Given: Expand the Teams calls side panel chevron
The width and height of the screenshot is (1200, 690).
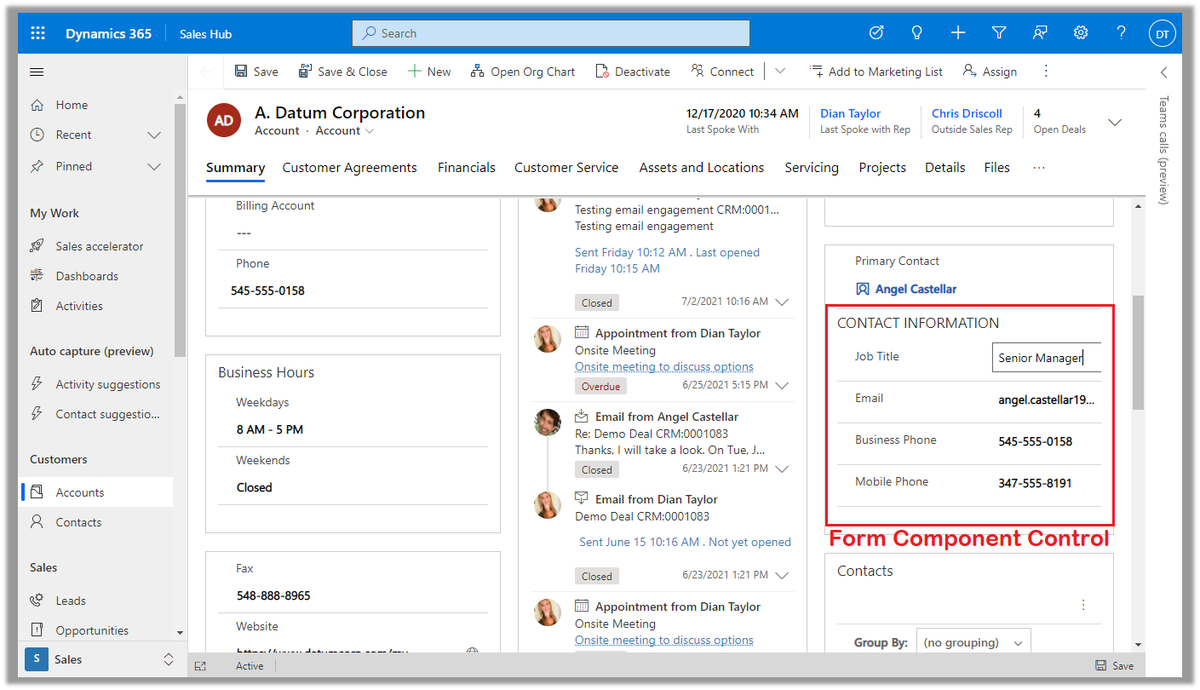Looking at the screenshot, I should coord(1164,73).
